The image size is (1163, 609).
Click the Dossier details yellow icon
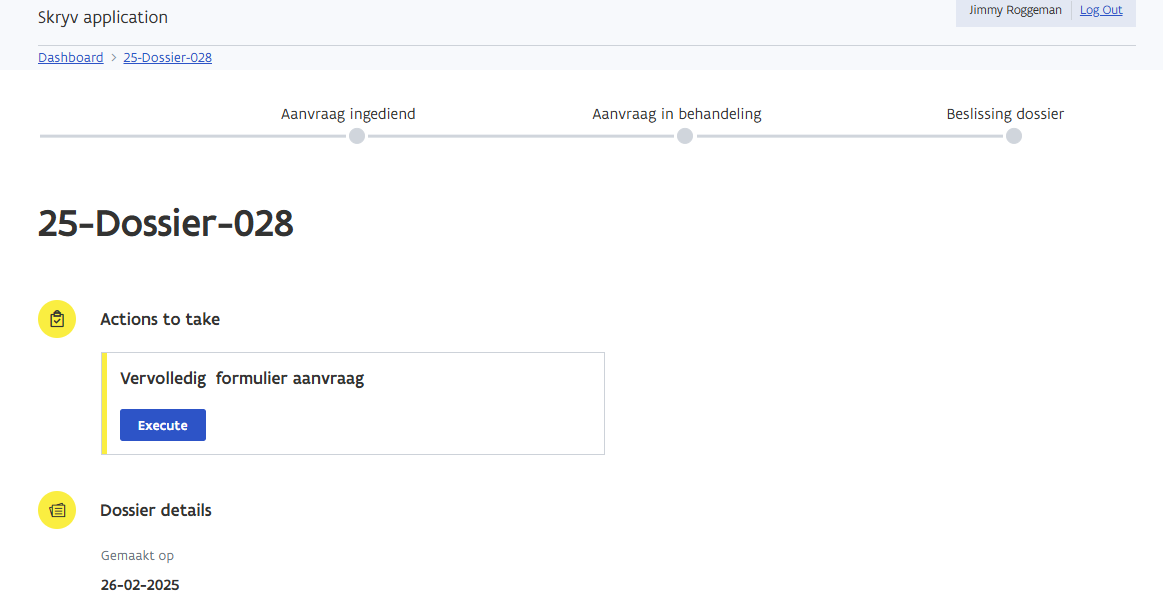click(x=57, y=510)
